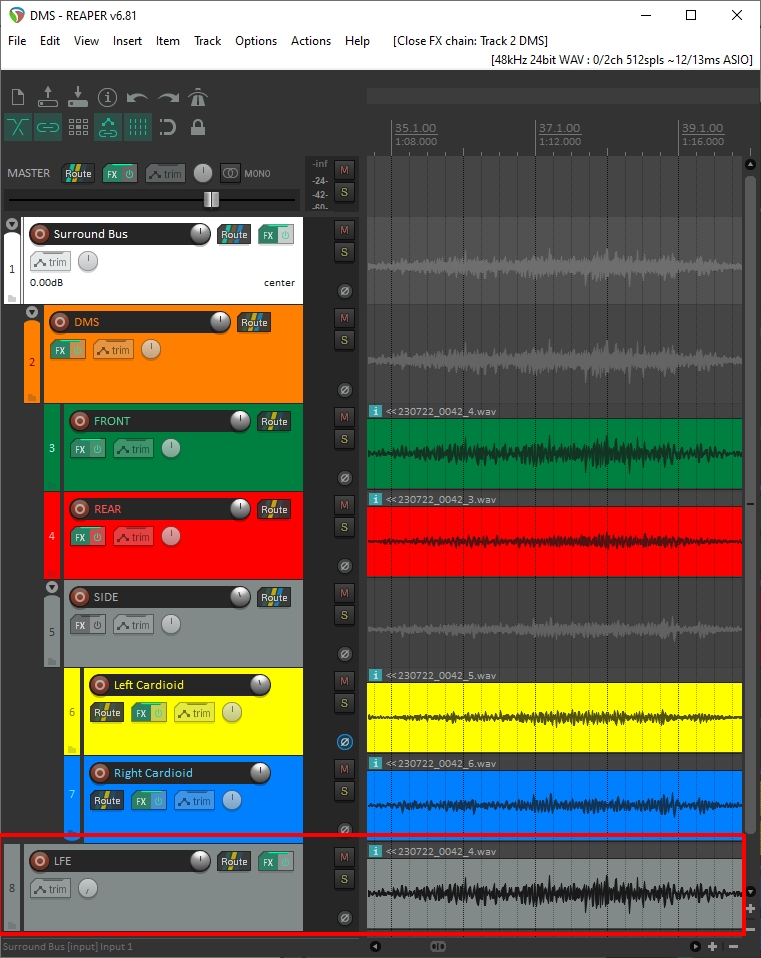Toggle item grouping link icon
This screenshot has width=761, height=958.
(x=48, y=127)
